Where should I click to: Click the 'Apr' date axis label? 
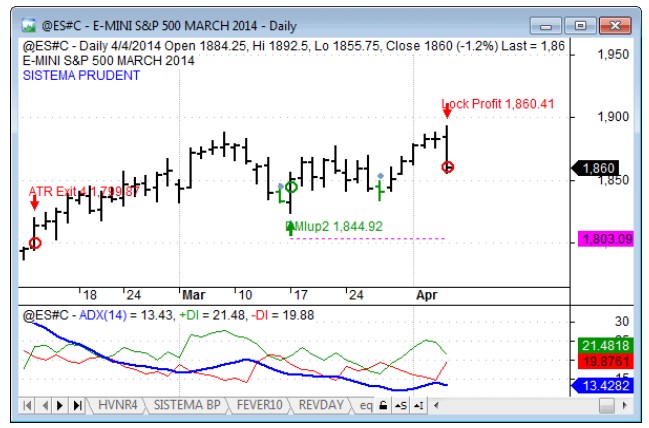point(427,295)
